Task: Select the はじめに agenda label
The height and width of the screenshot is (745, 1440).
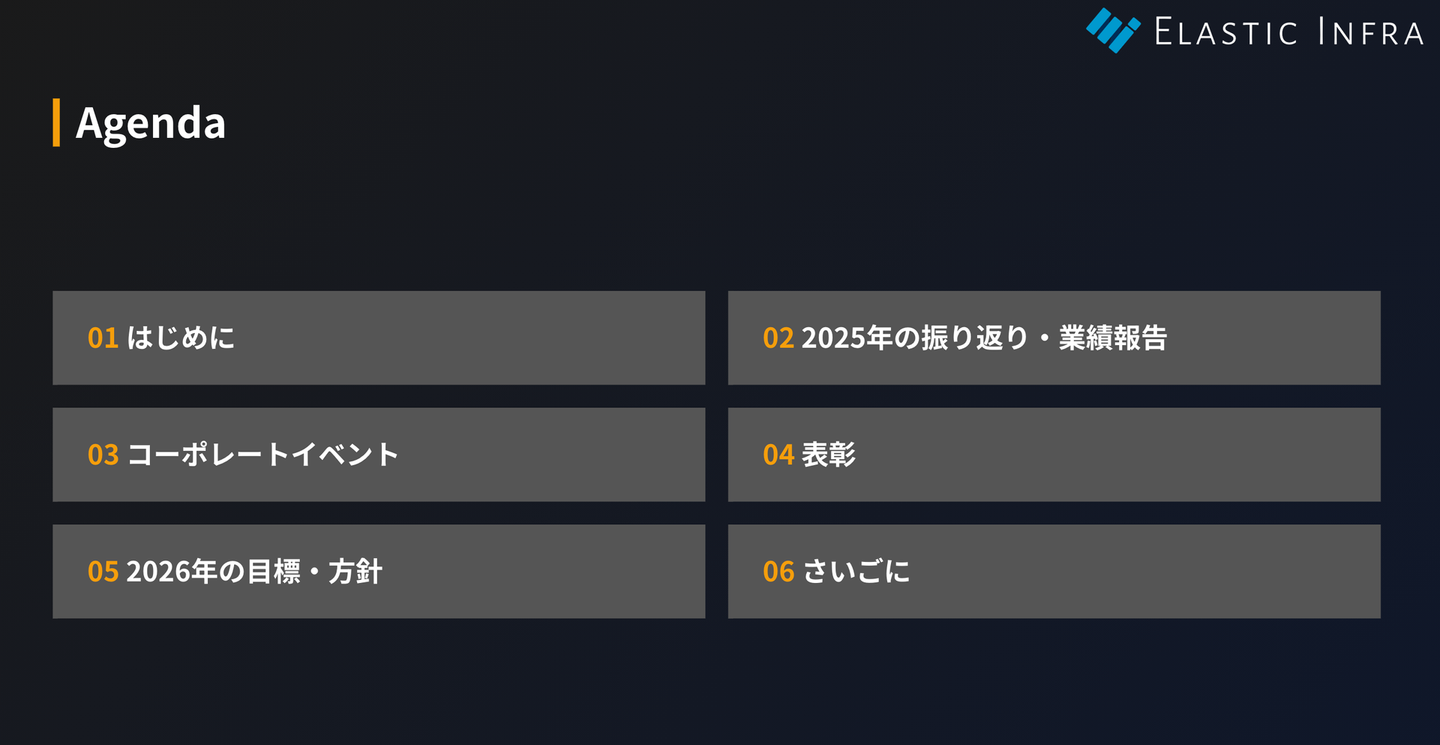Action: tap(181, 338)
